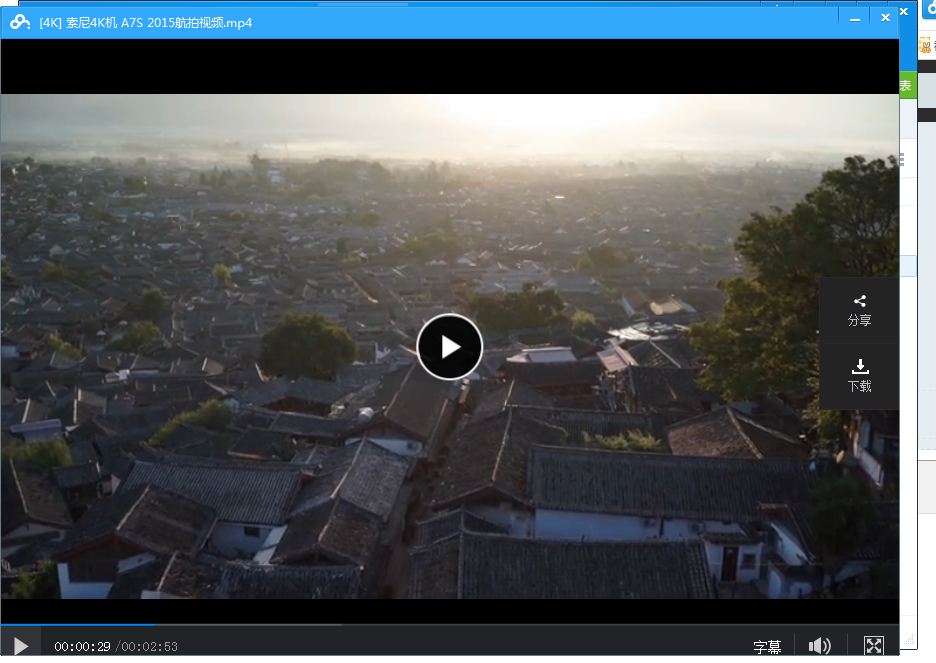Click the black letterbox bar above the video
Screen dimensions: 936x663
449,66
